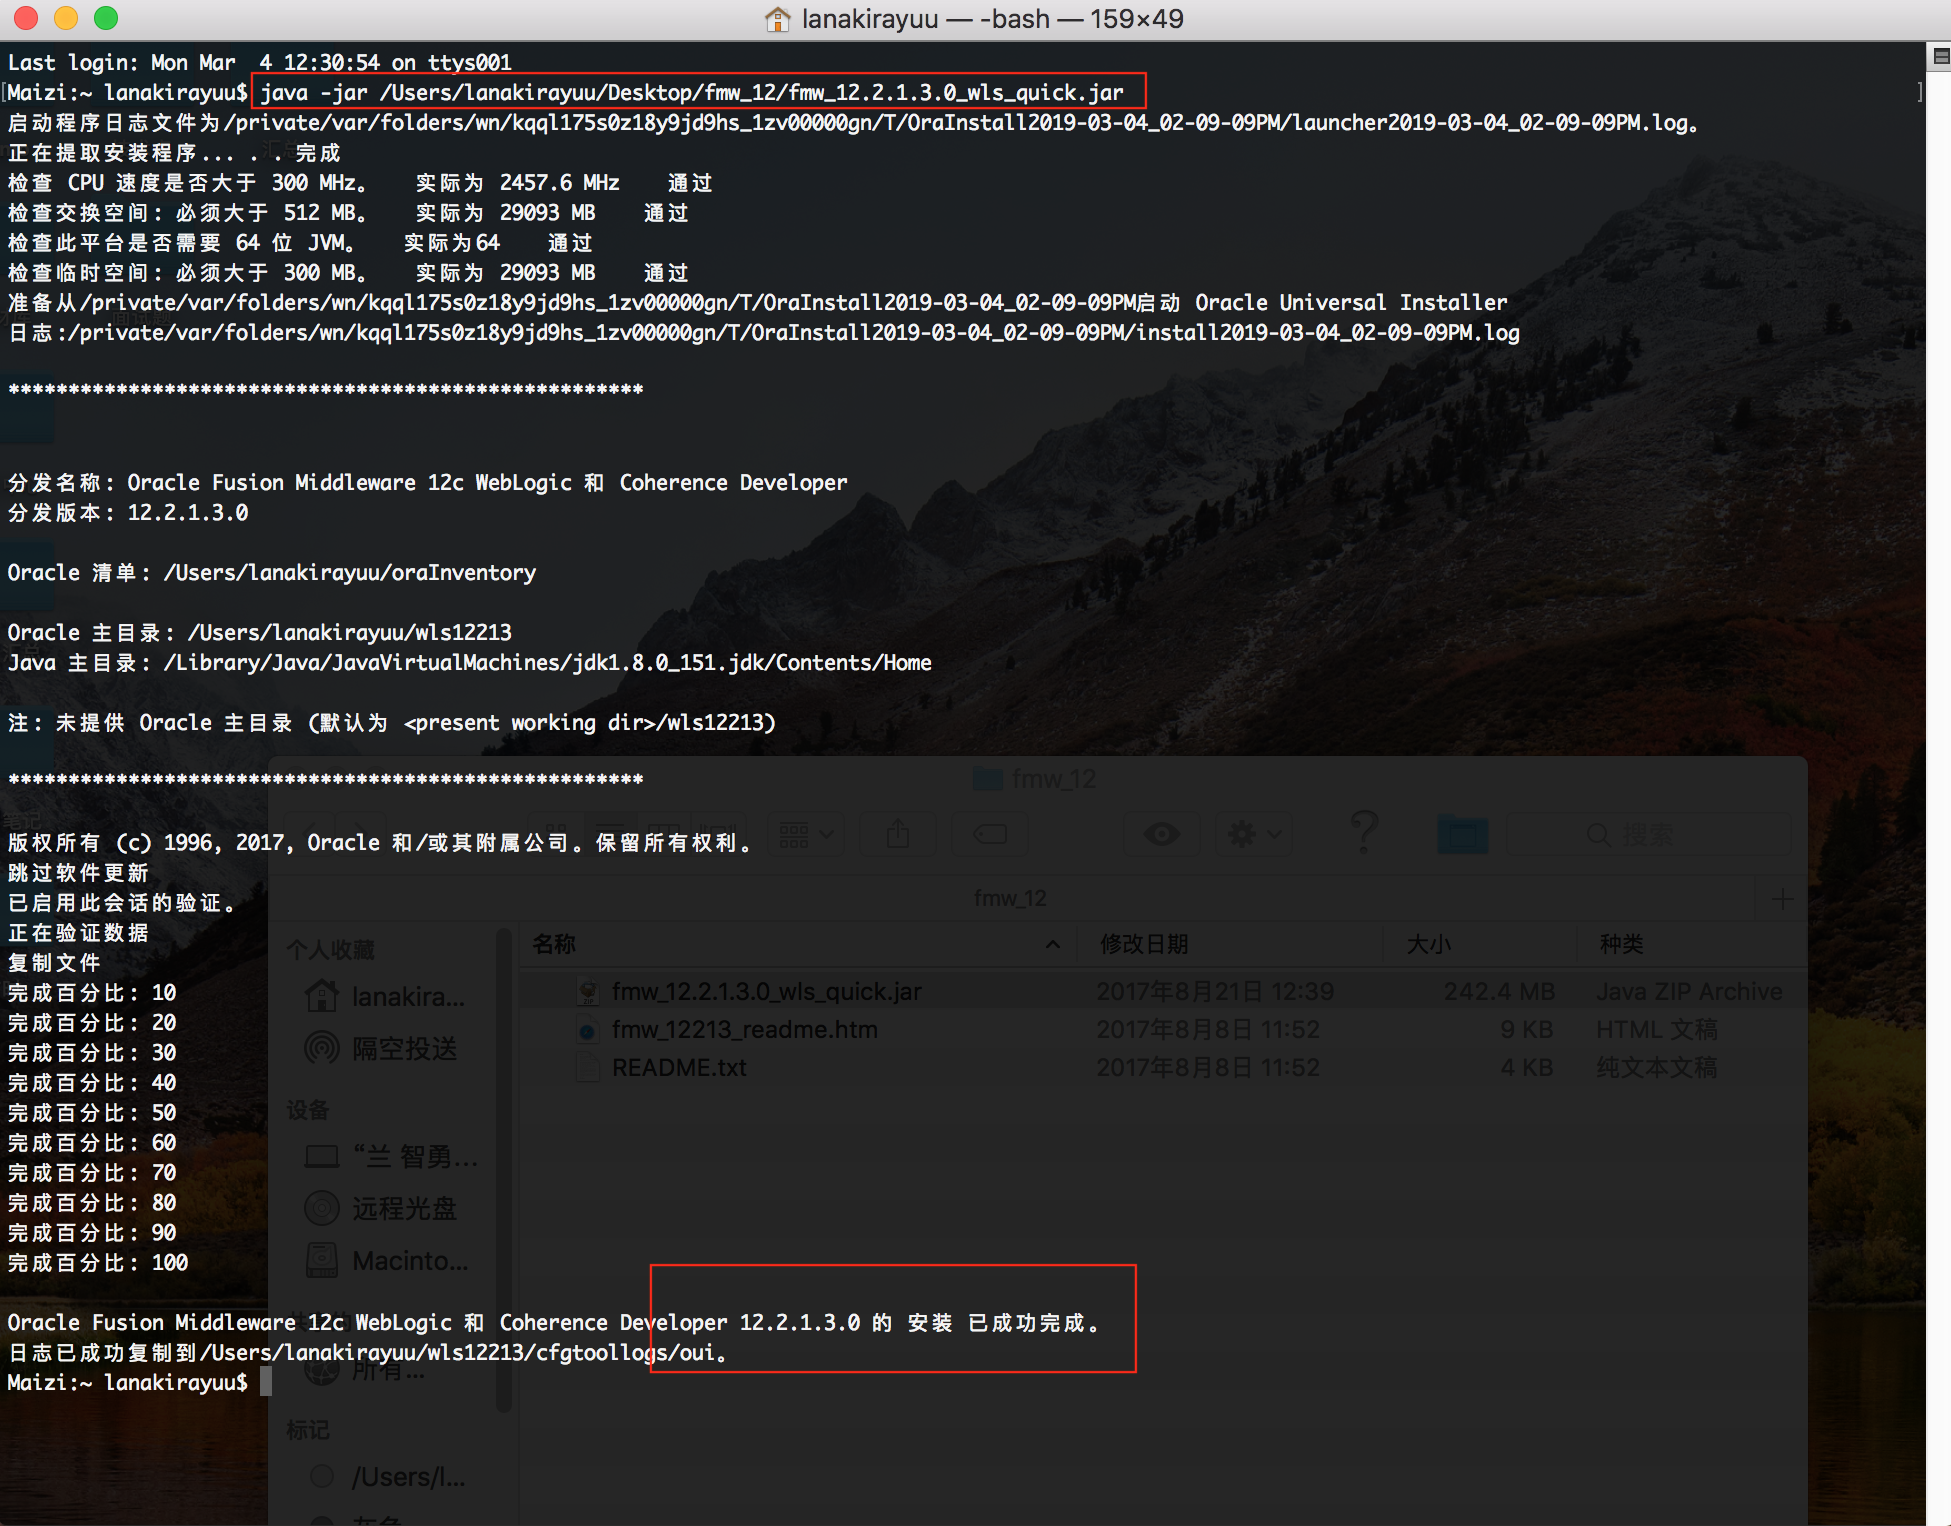Click the blue folder icon in Finder toolbar

coord(1462,834)
